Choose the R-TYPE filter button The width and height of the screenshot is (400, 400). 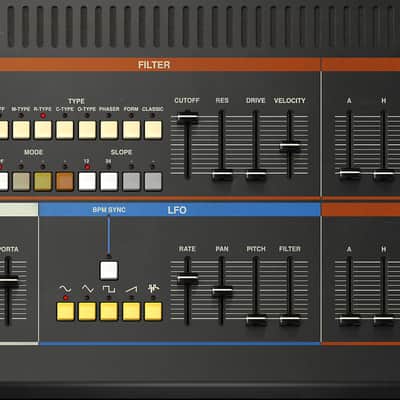coord(43,130)
